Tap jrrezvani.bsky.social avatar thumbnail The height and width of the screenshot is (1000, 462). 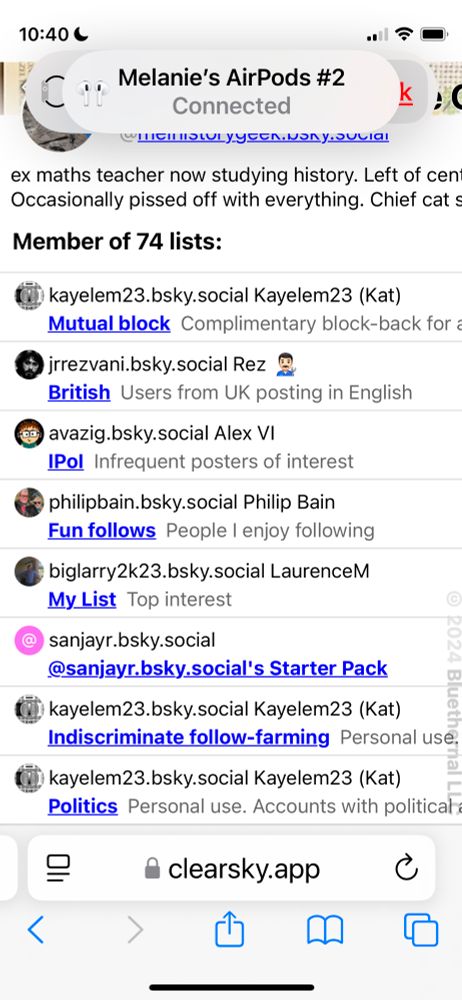29,365
